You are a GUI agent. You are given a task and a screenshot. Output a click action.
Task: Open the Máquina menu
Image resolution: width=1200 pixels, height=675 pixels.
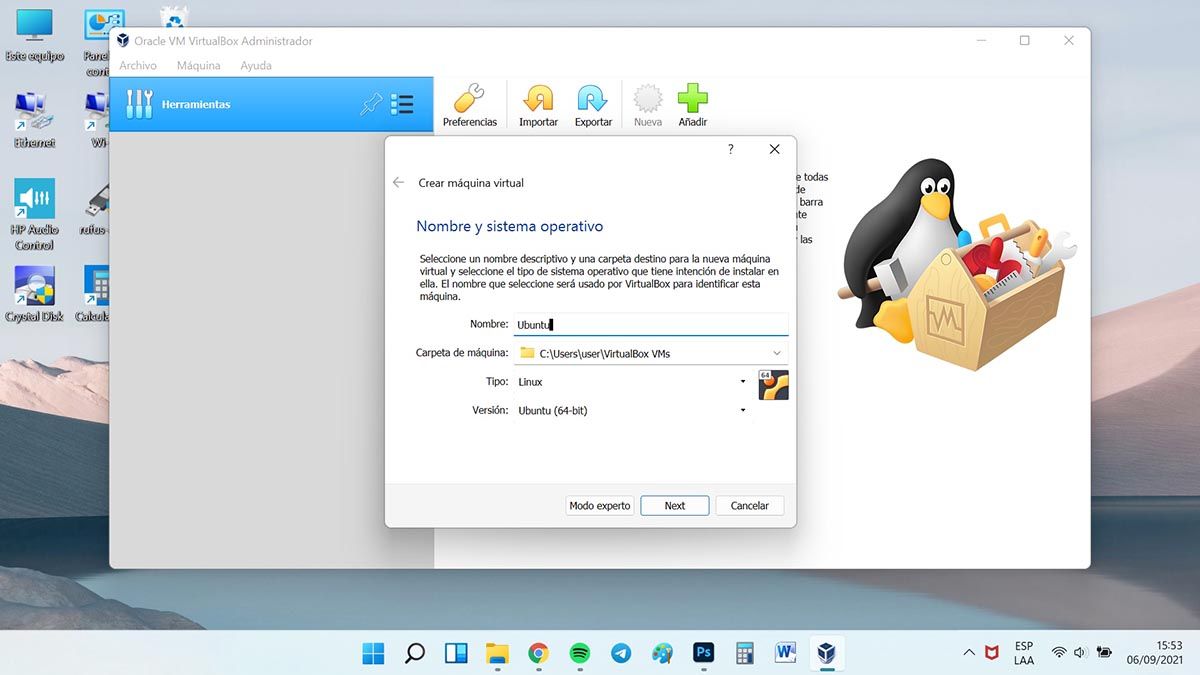point(198,66)
